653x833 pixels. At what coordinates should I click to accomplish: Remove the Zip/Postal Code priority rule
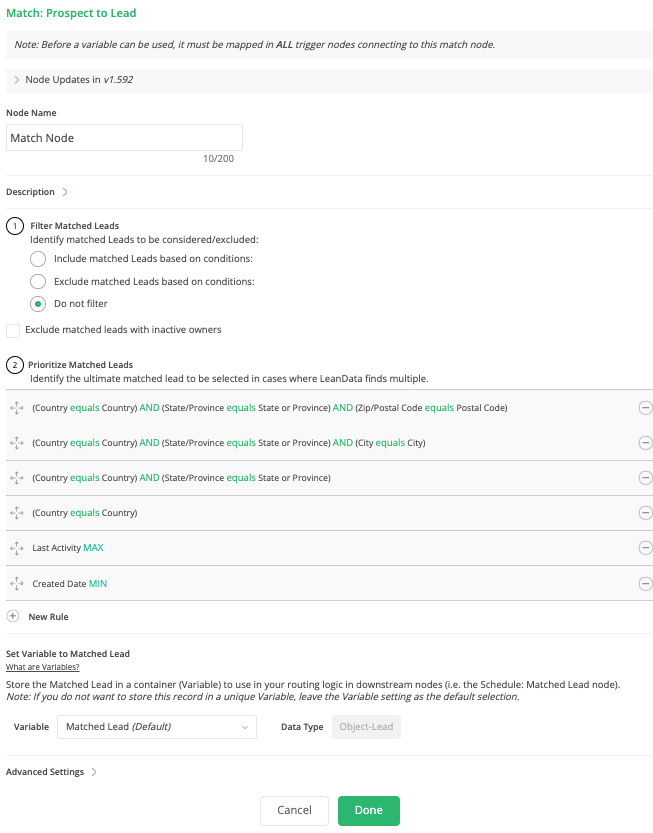point(645,408)
